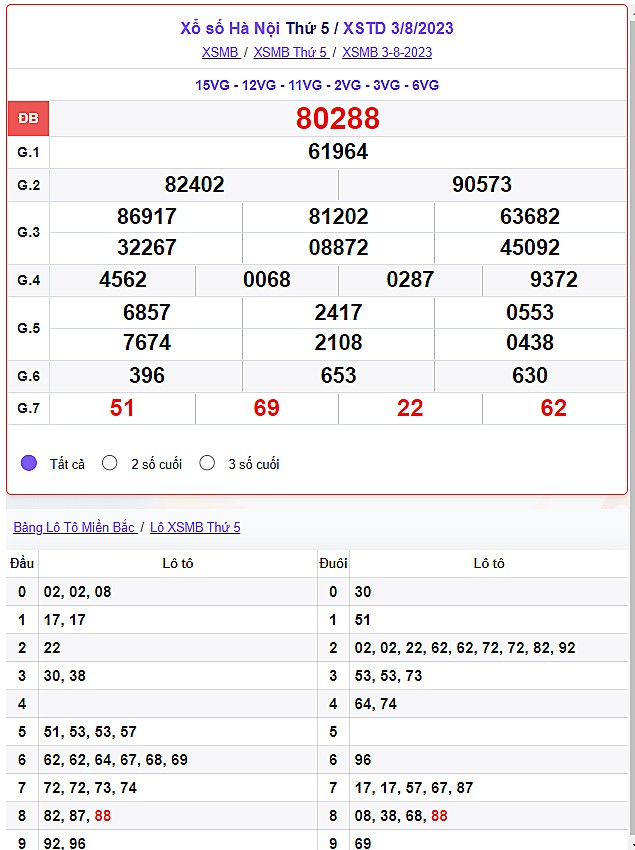
Task: Select G.2 number 90573
Action: tap(482, 184)
